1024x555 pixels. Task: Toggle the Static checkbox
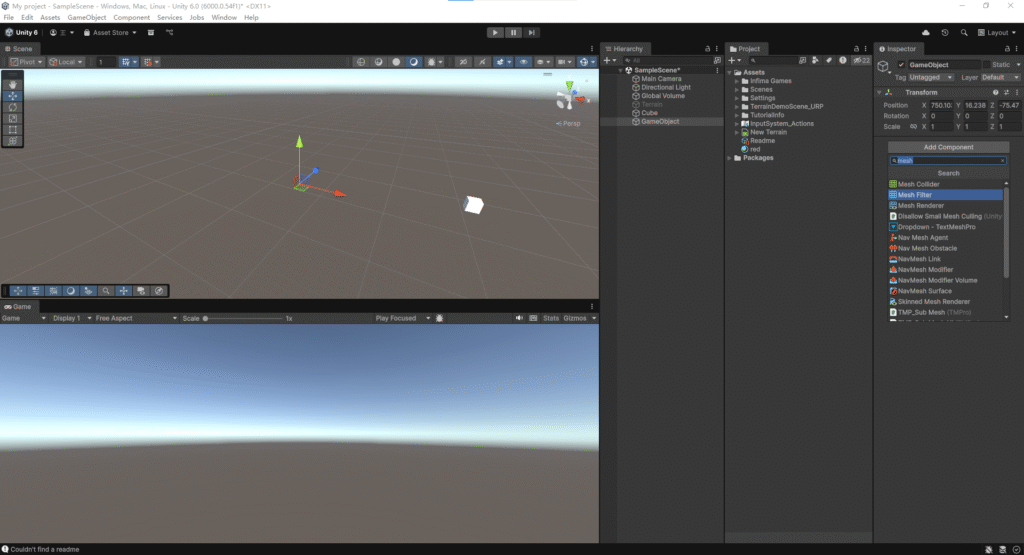(x=987, y=65)
